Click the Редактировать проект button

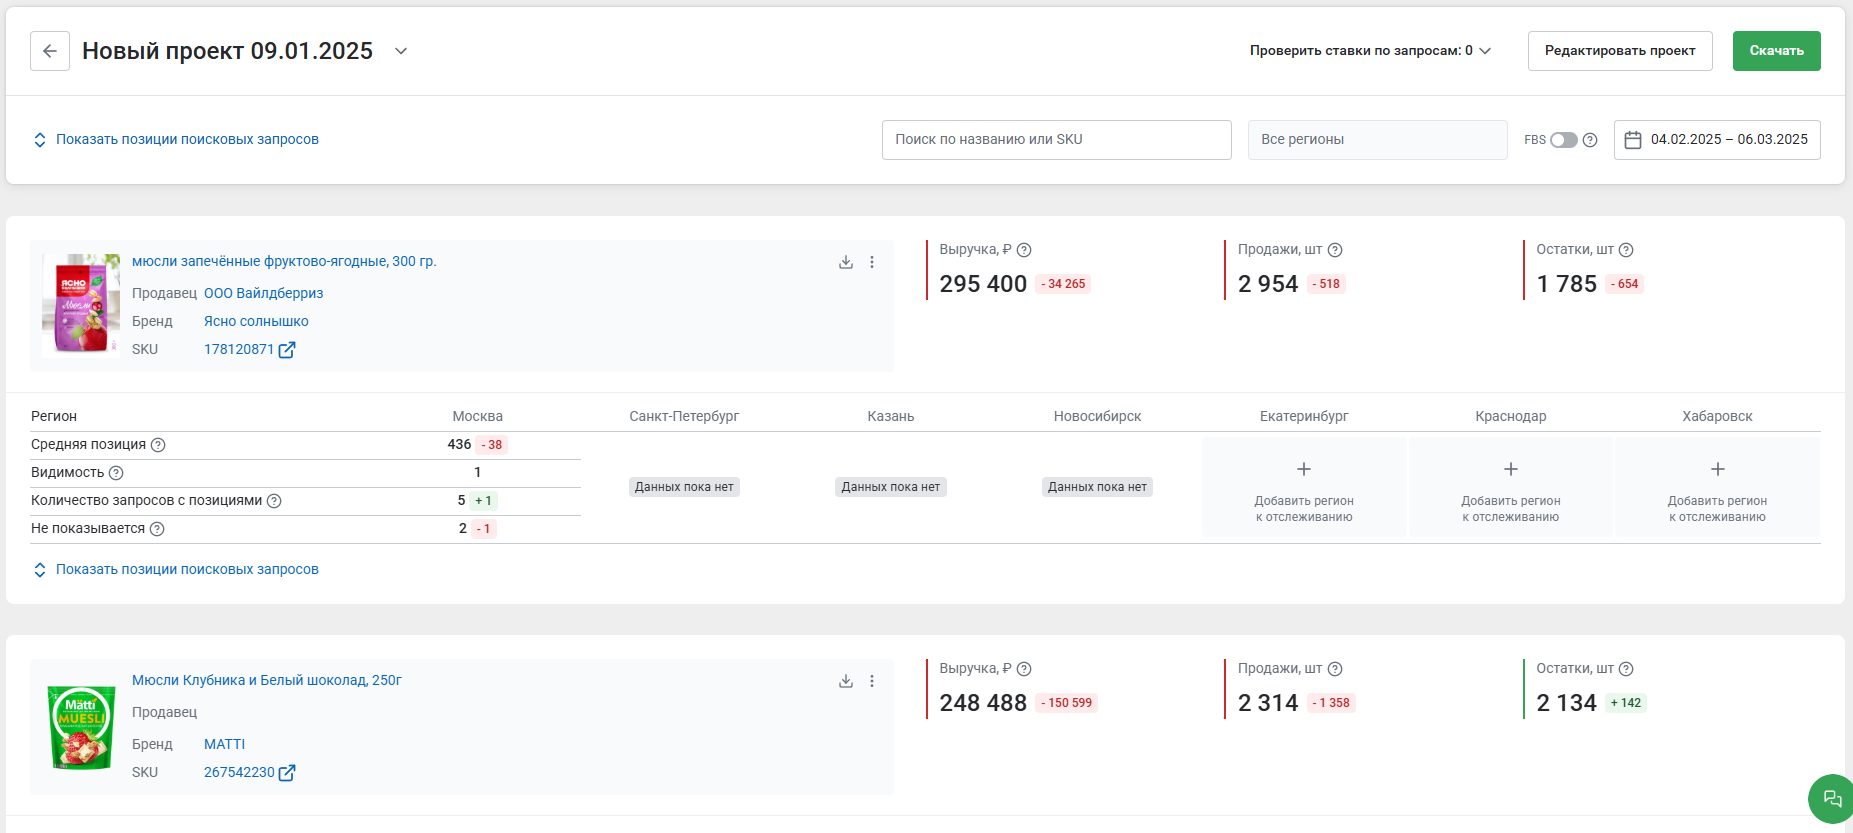(1619, 51)
